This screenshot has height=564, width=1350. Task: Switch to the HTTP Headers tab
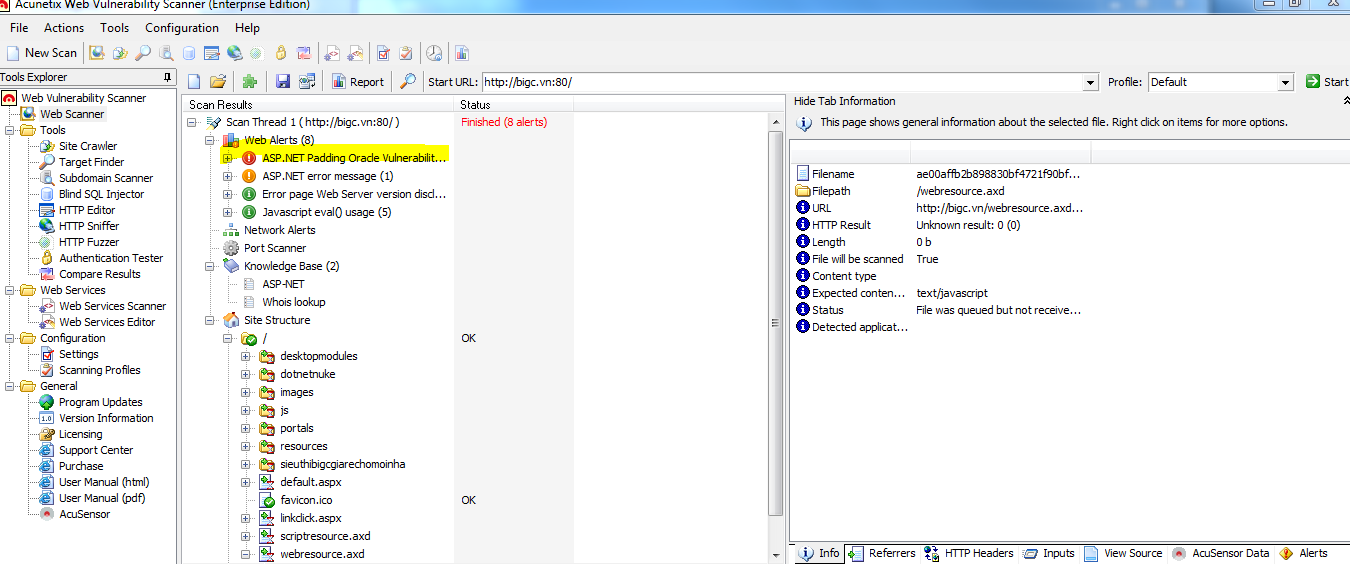click(969, 553)
